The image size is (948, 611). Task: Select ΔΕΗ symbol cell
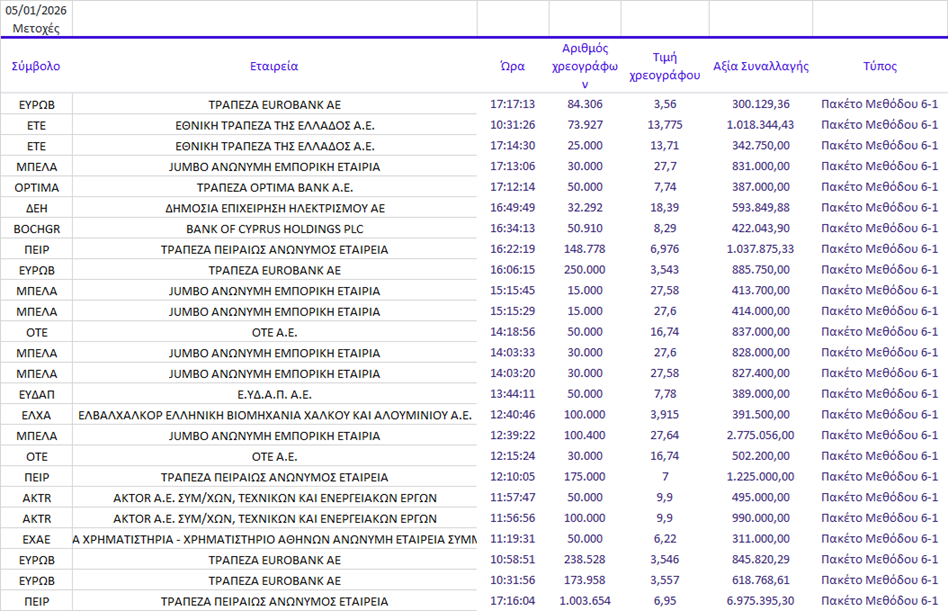point(36,208)
